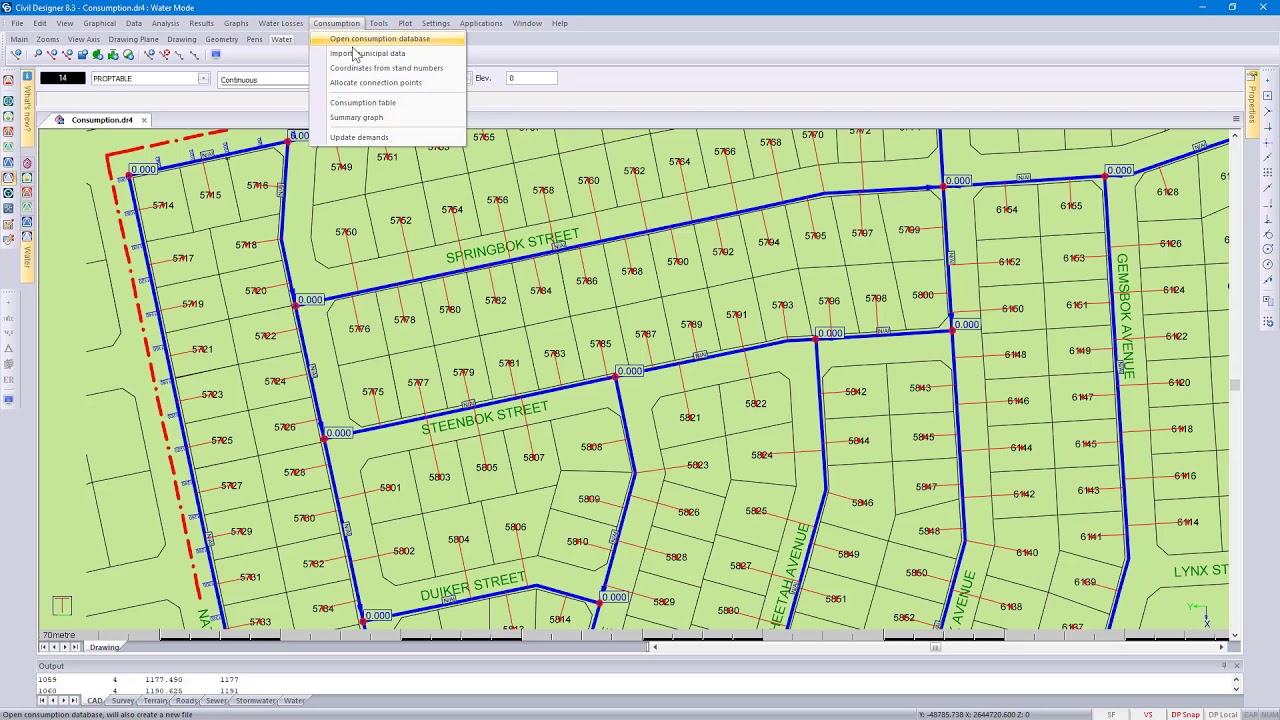
Task: Switch to the Terrain module tab
Action: pyautogui.click(x=155, y=701)
